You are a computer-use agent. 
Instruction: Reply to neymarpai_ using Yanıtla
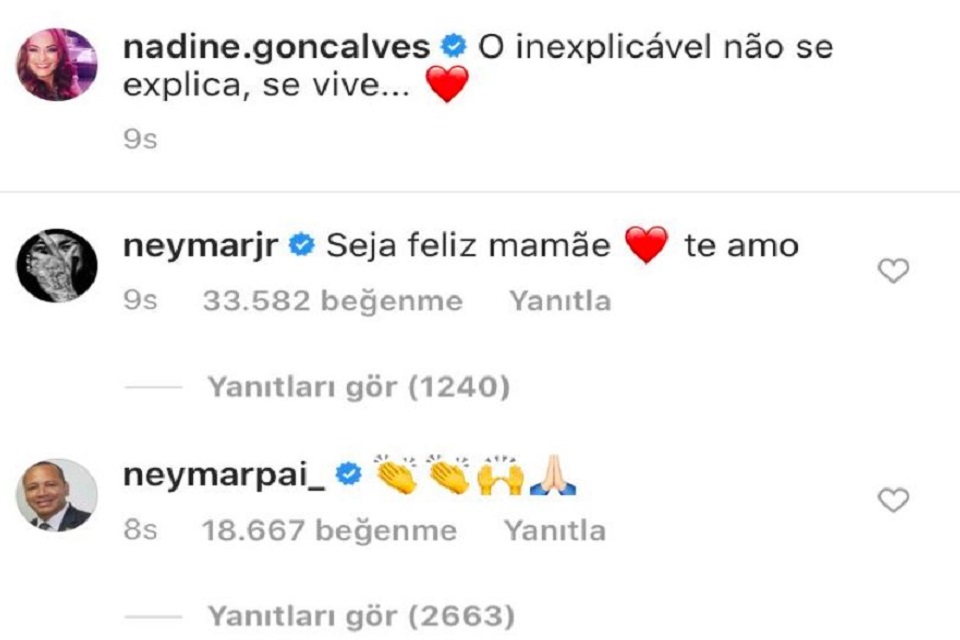[x=555, y=531]
